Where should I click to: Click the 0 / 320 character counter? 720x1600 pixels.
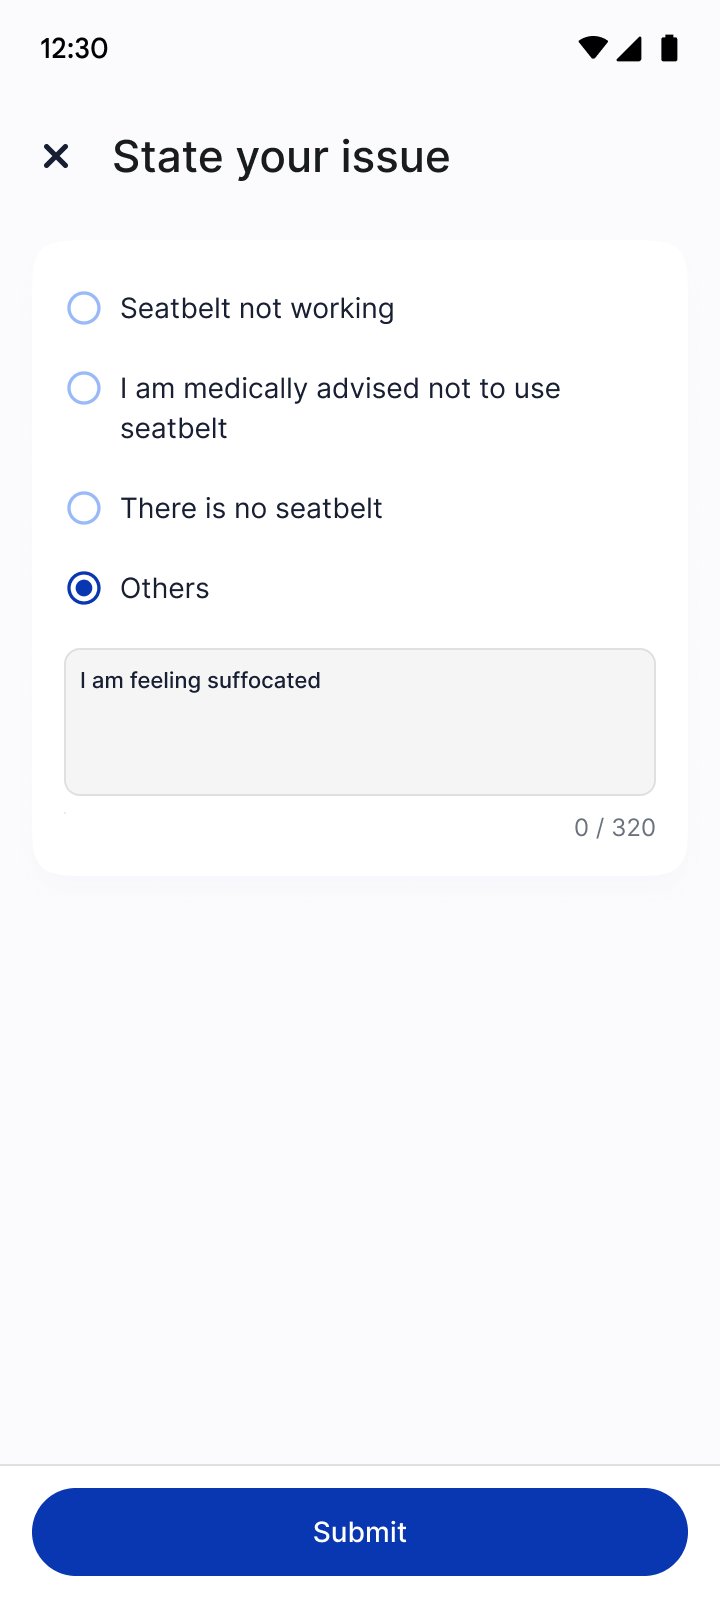tap(614, 827)
